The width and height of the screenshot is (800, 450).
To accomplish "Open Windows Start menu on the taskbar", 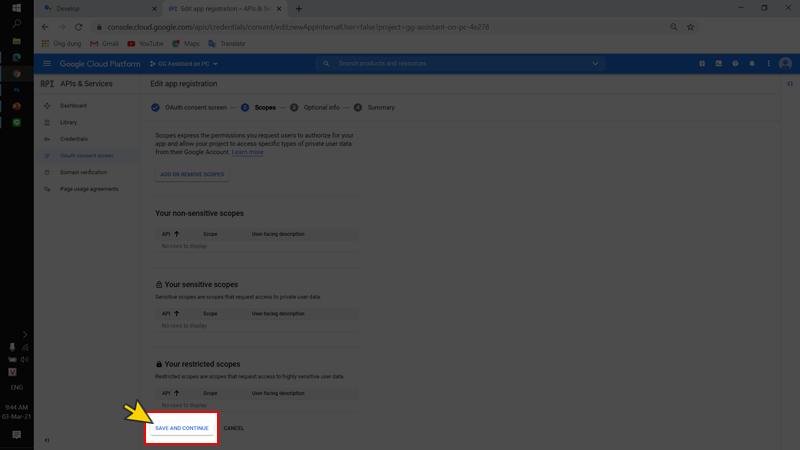I will tap(16, 7).
